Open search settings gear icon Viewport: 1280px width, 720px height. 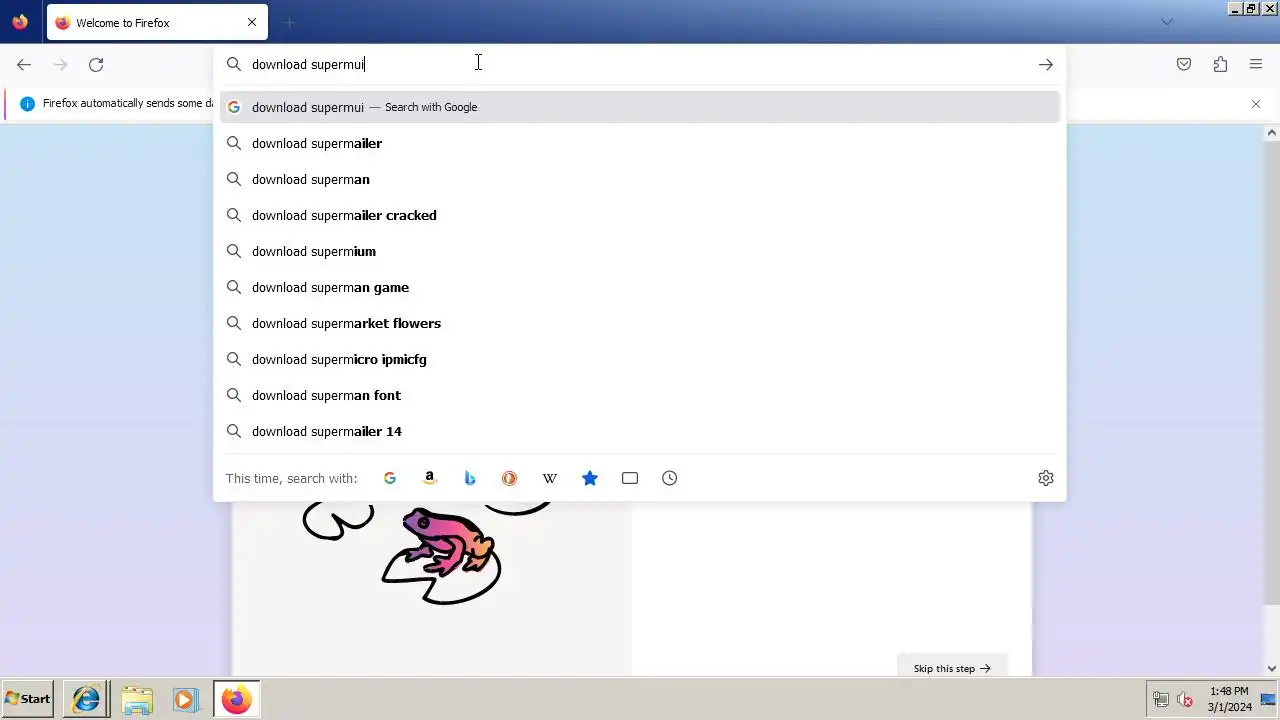click(1046, 478)
